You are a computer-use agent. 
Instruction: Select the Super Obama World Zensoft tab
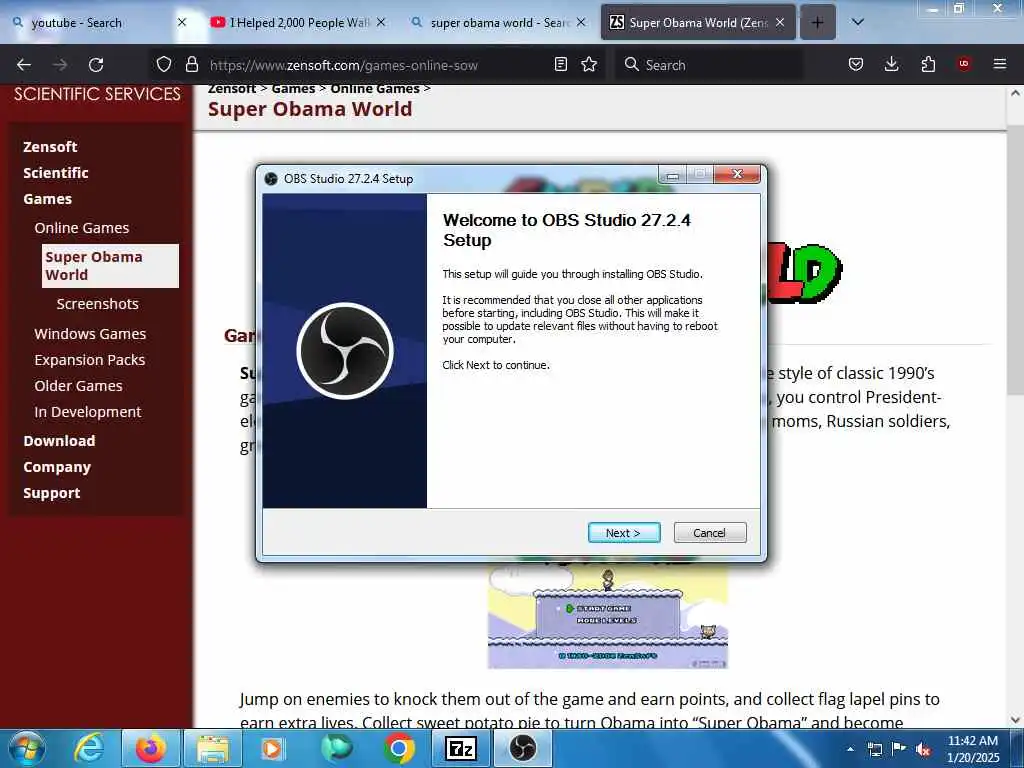697,22
